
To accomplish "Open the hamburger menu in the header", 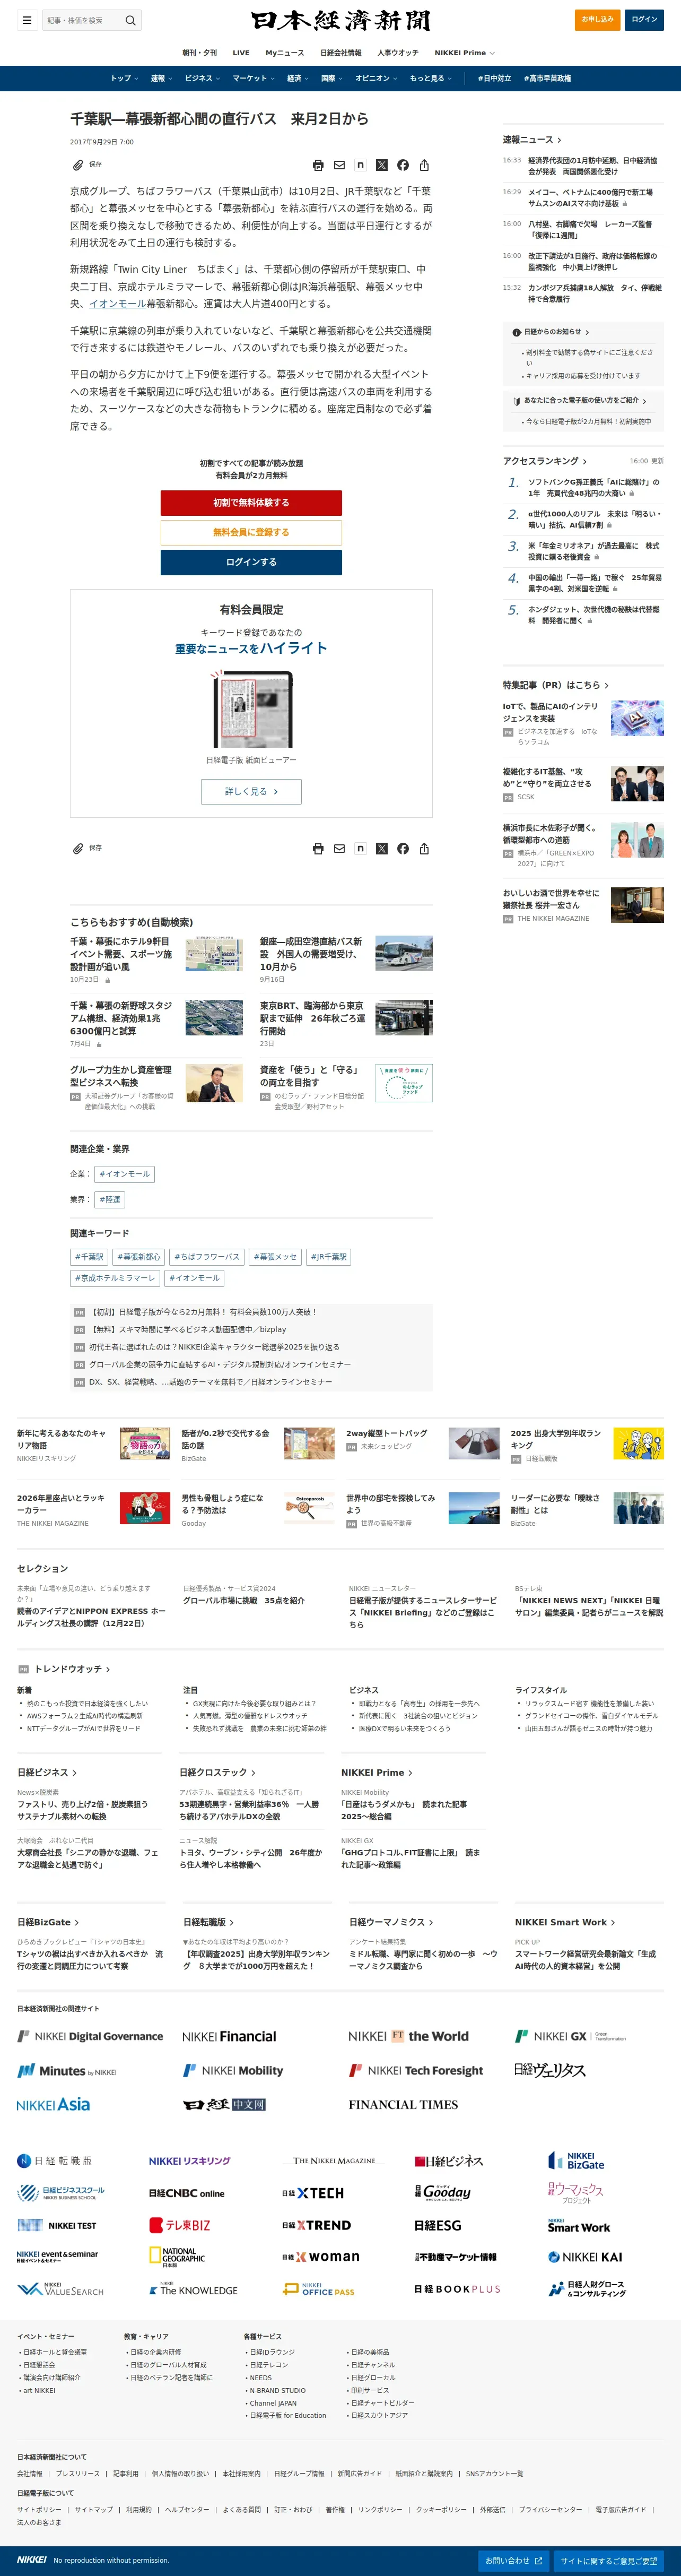I will click(27, 20).
